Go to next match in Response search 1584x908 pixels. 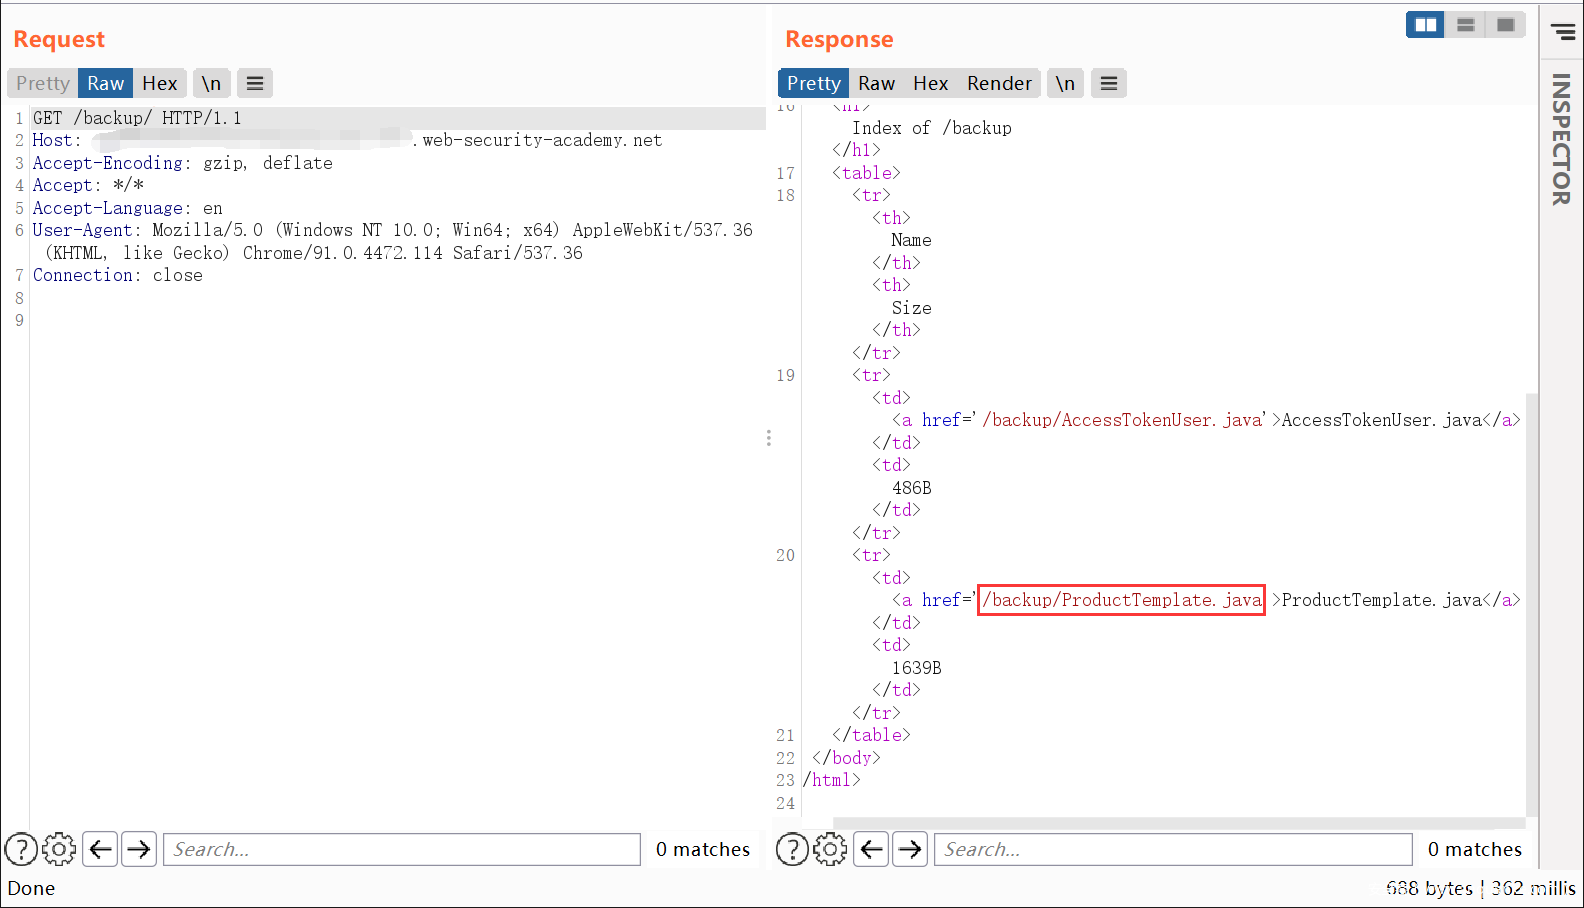pyautogui.click(x=910, y=849)
